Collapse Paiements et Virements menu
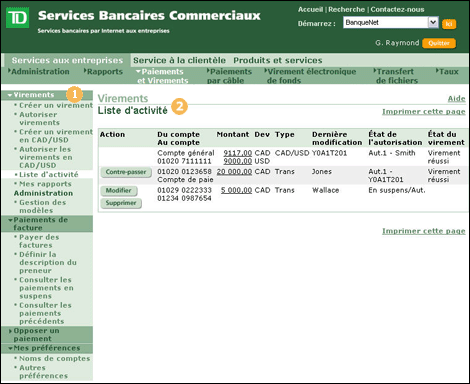This screenshot has width=470, height=384. point(162,76)
